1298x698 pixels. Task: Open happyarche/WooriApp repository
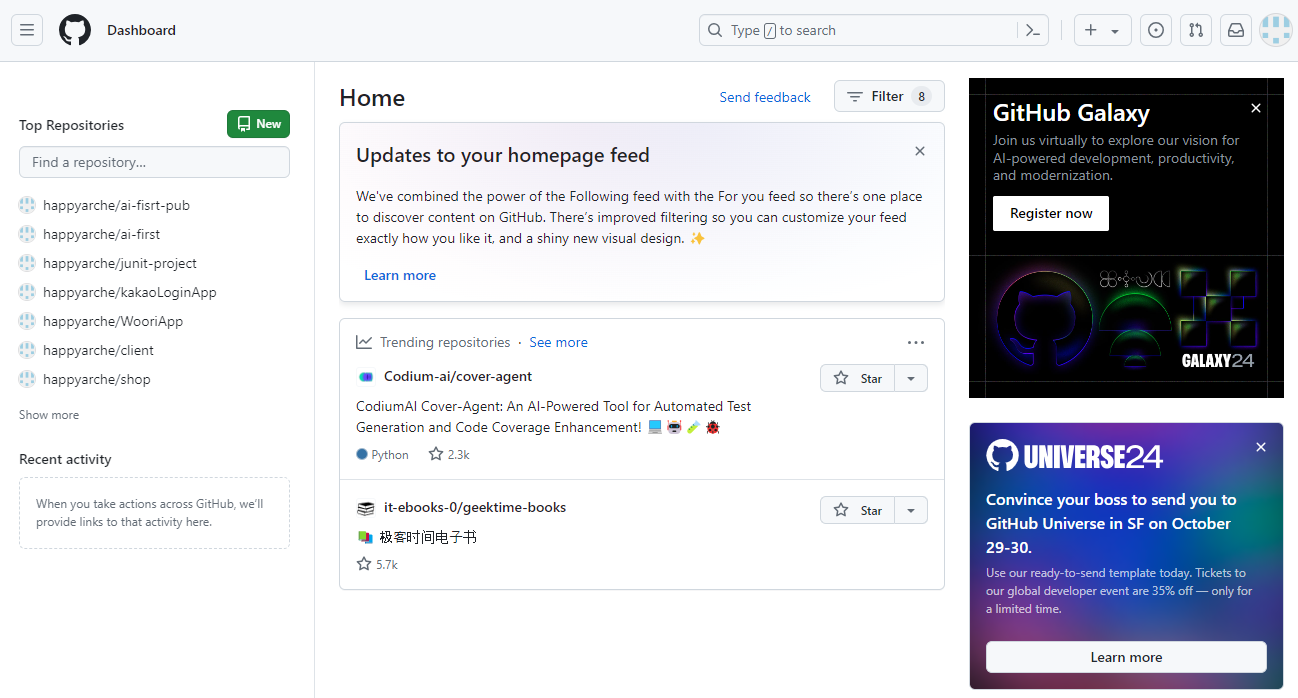(113, 321)
